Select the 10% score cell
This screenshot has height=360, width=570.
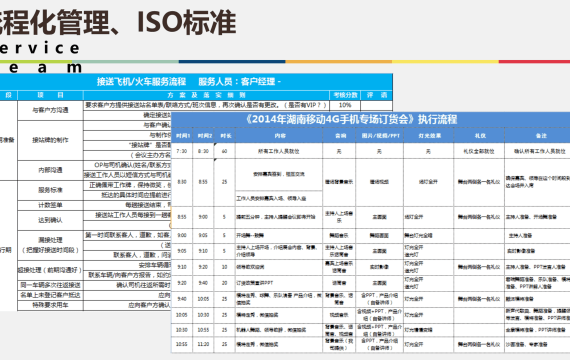point(345,105)
